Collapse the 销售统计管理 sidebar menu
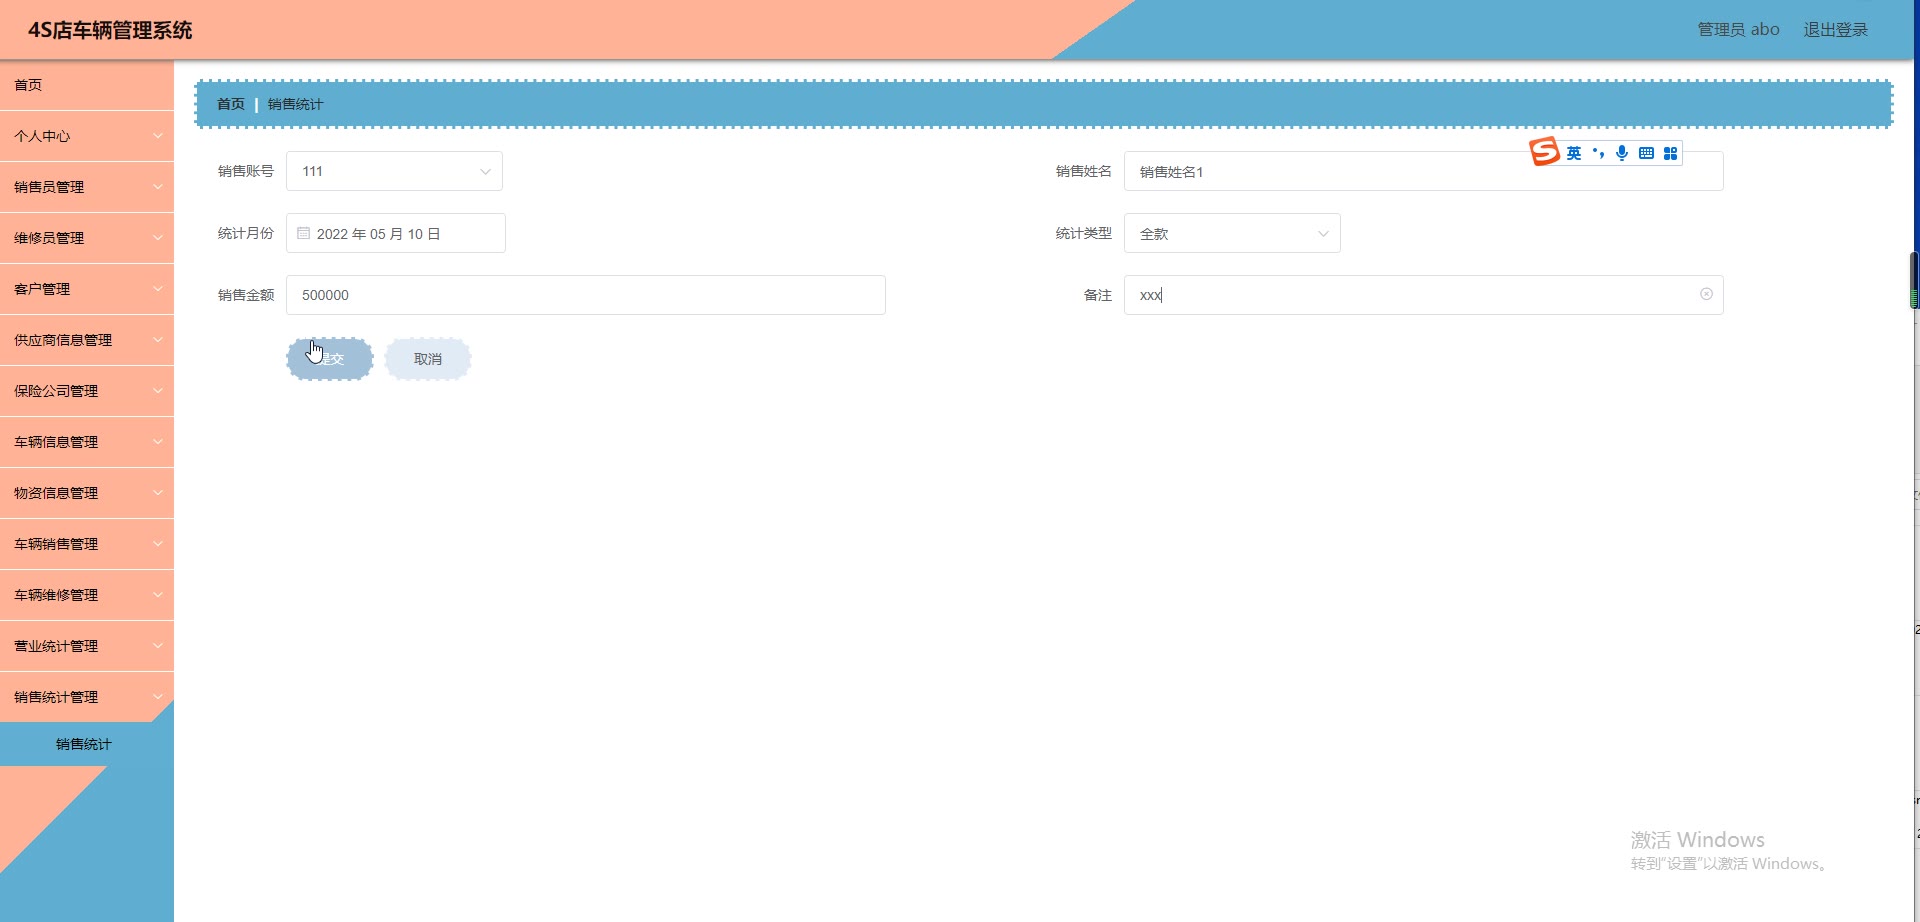Viewport: 1920px width, 922px height. 87,697
